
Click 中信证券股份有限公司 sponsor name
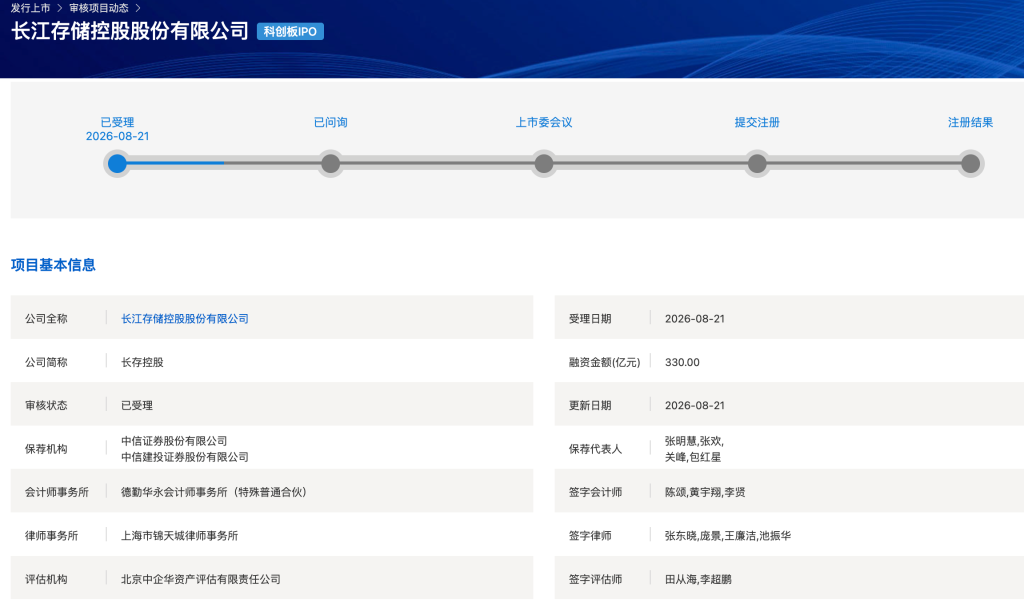tap(174, 441)
